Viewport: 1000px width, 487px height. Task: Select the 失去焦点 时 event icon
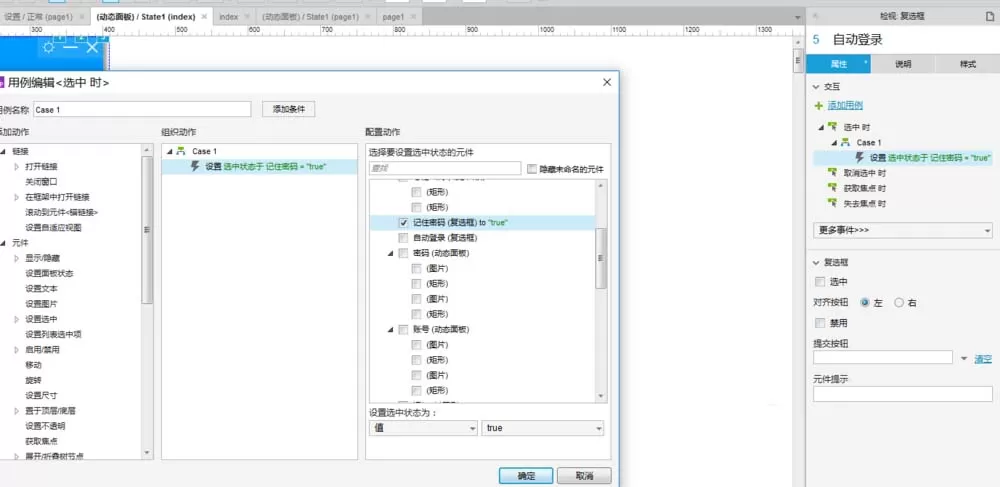[832, 203]
